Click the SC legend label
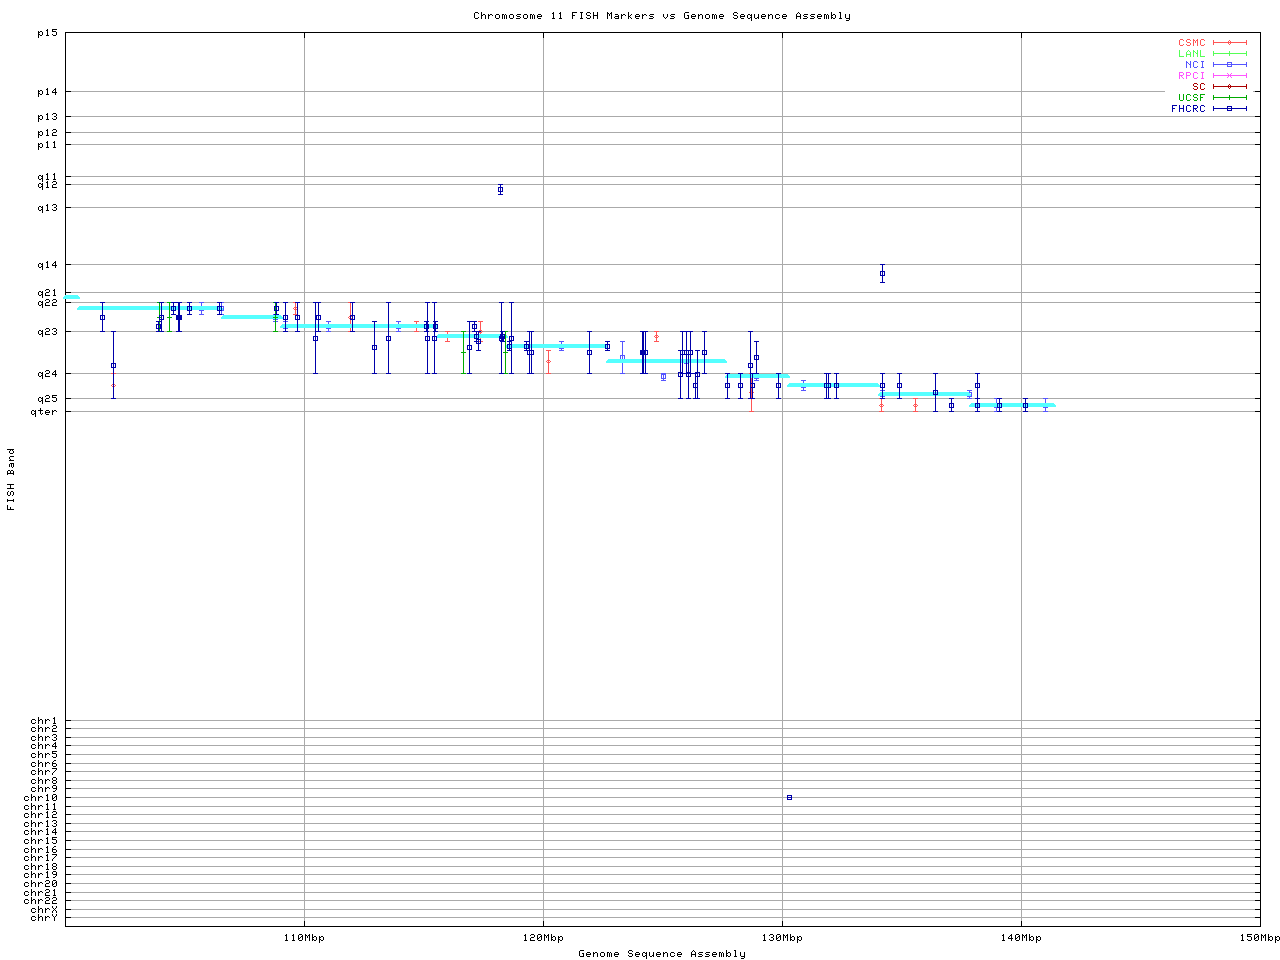 click(1198, 87)
